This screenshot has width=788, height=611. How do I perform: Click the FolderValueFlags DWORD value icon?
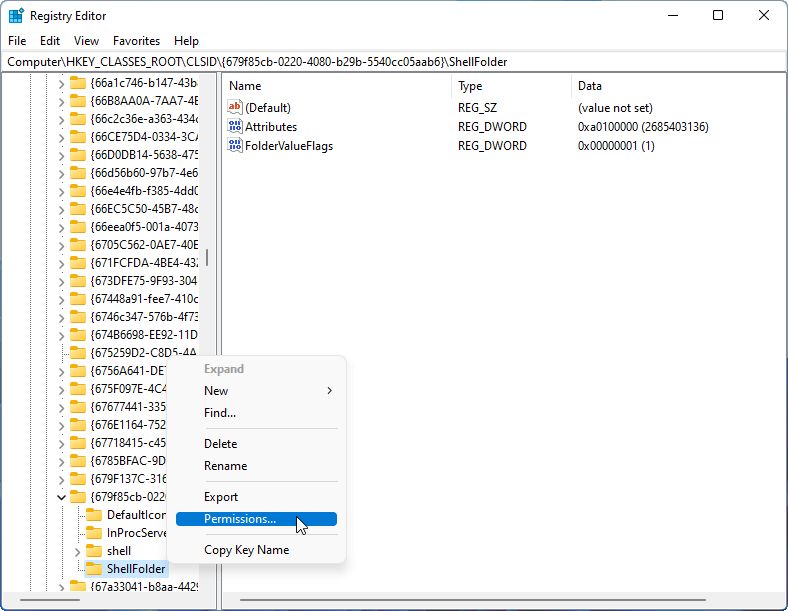235,145
